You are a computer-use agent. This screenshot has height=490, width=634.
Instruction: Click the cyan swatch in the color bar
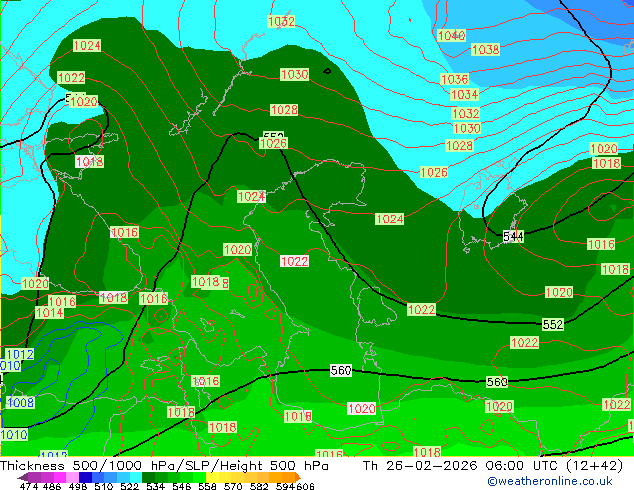click(x=136, y=477)
